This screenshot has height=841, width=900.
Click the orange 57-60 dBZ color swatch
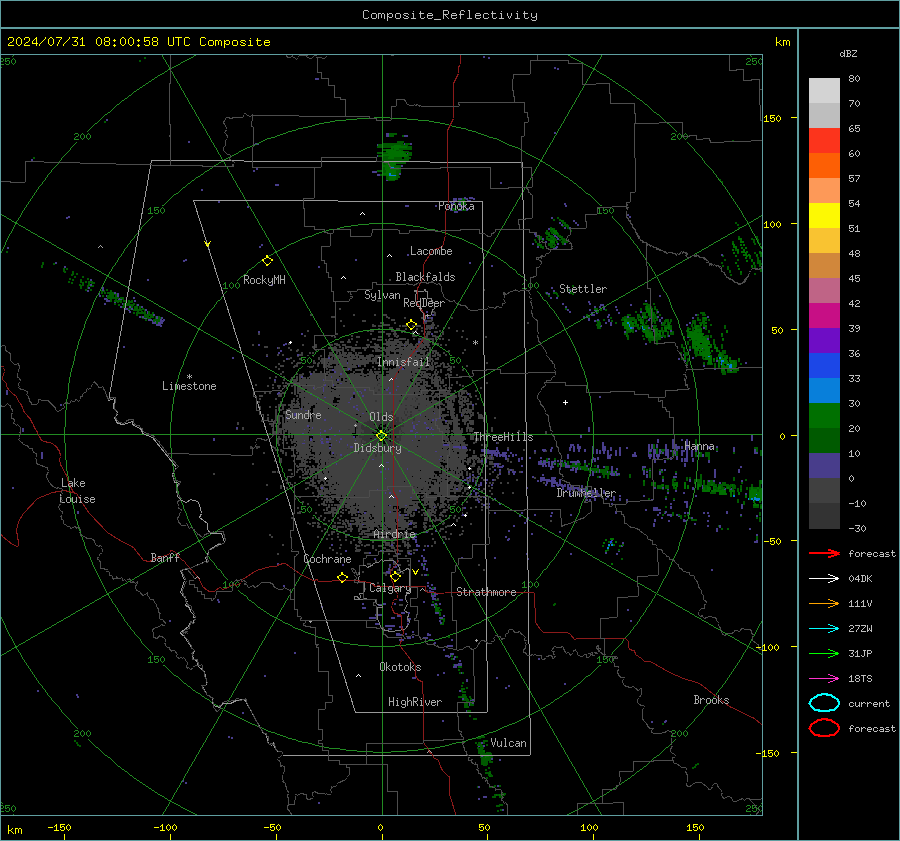pos(824,166)
